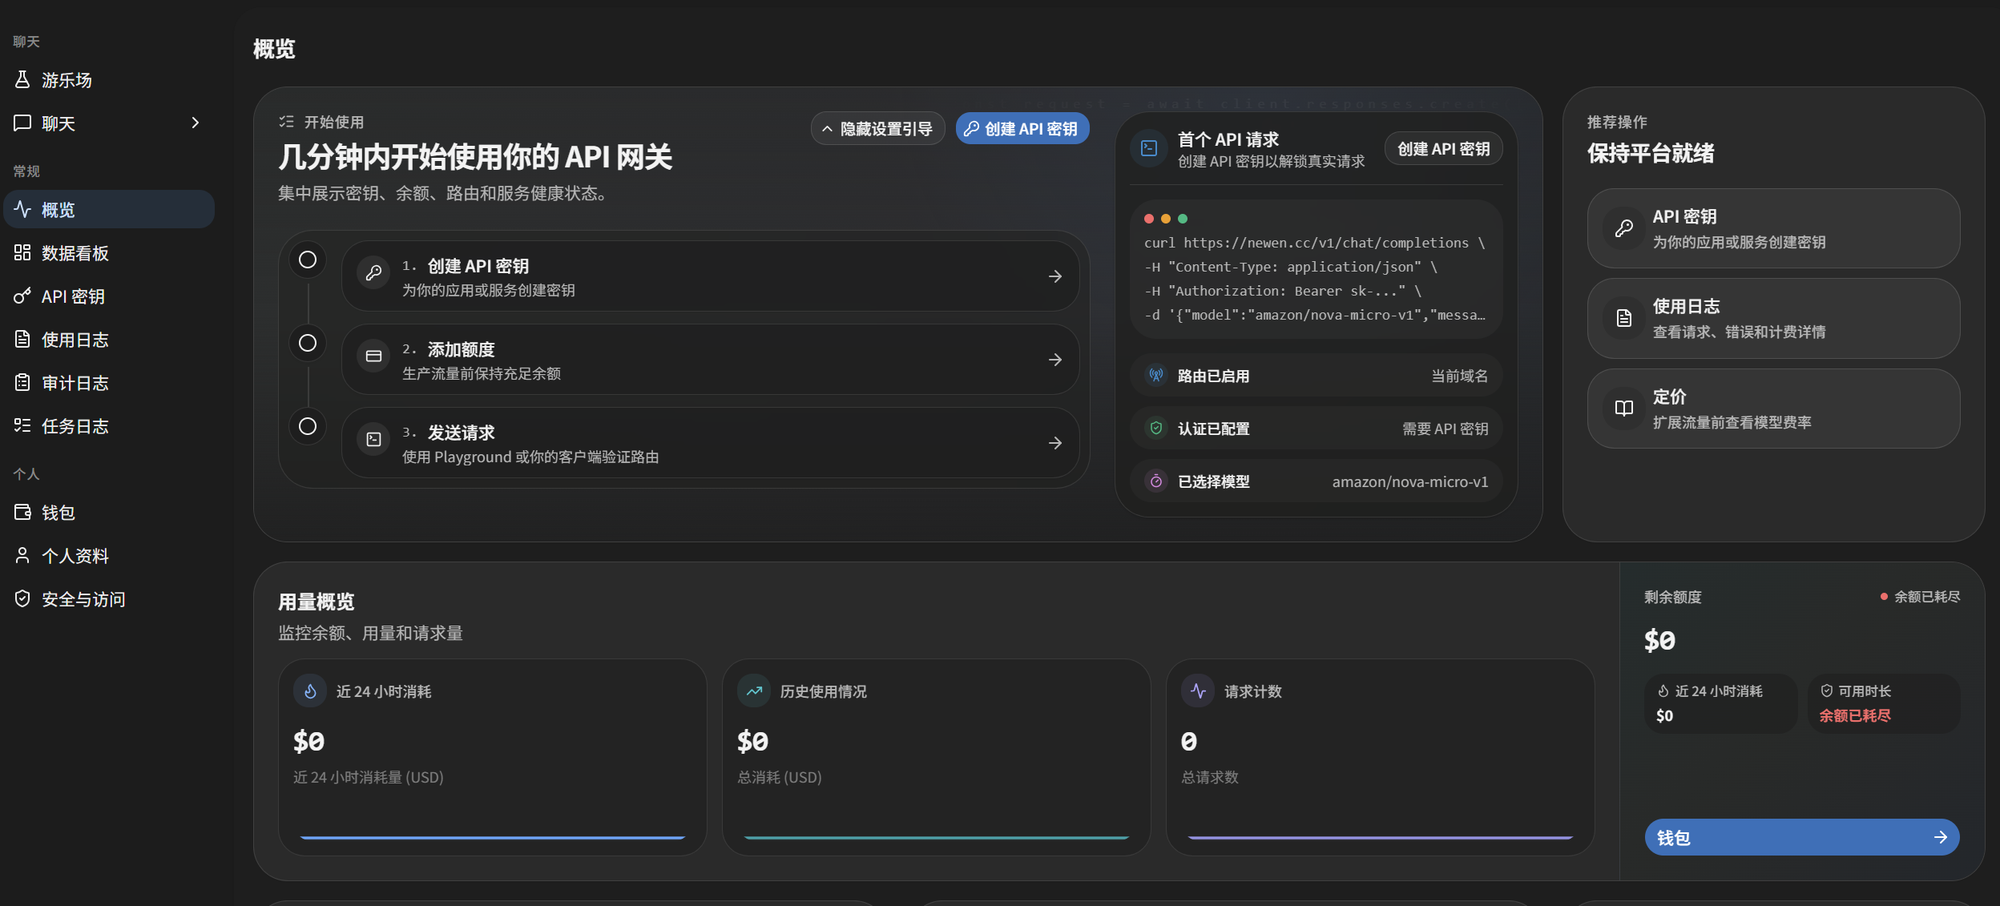Click the blue 创建 API 密钥 button
2000x906 pixels.
point(1022,129)
